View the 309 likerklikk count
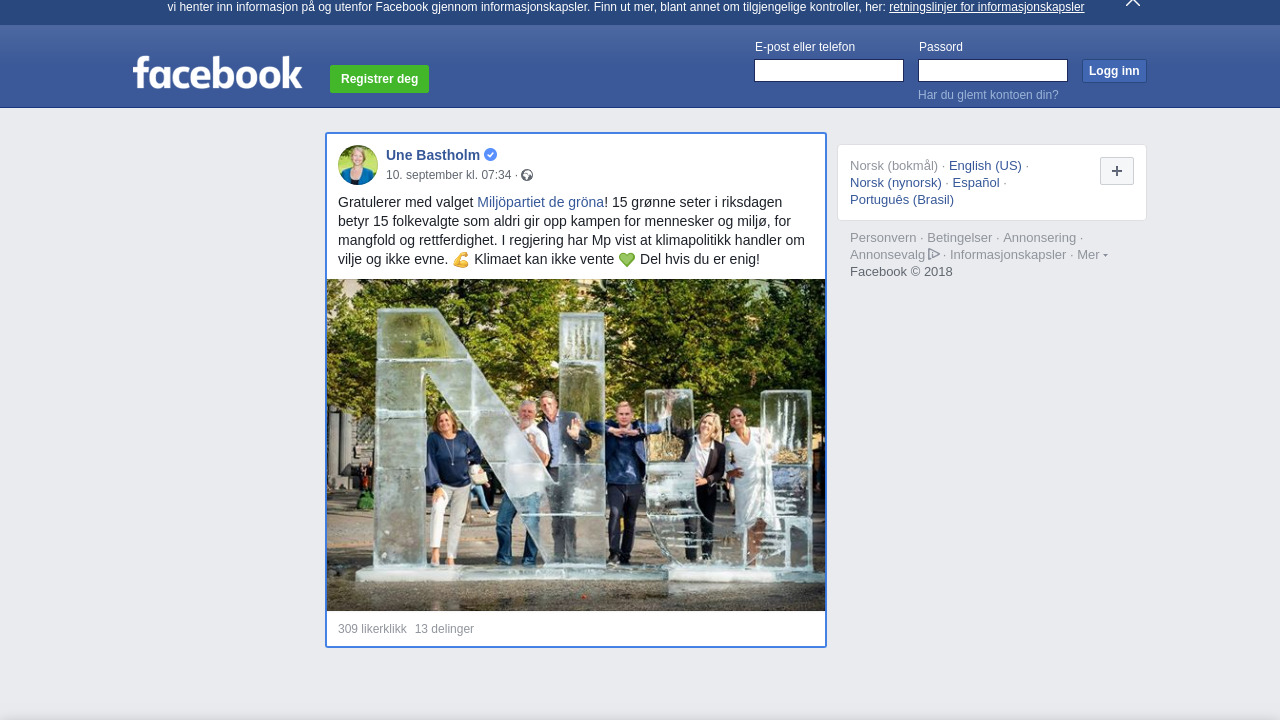Image resolution: width=1280 pixels, height=720 pixels. click(372, 629)
